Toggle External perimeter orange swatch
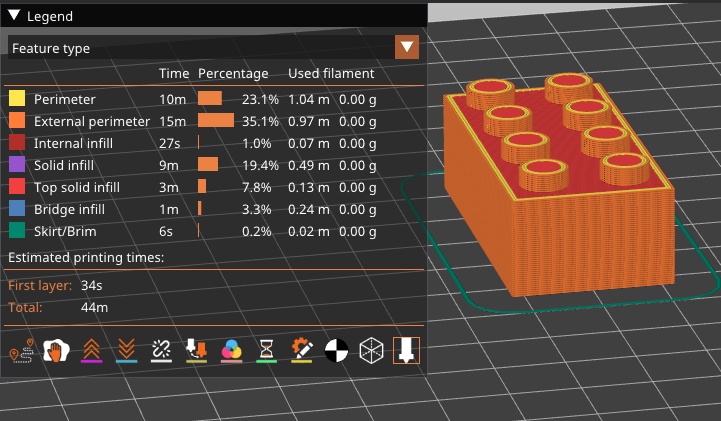This screenshot has height=421, width=721. click(17, 120)
